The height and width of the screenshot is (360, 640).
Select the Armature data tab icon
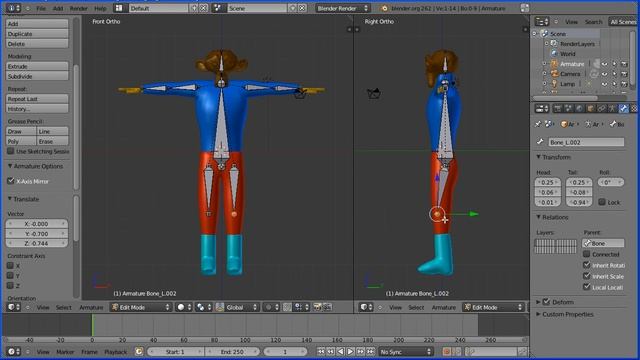coord(612,108)
